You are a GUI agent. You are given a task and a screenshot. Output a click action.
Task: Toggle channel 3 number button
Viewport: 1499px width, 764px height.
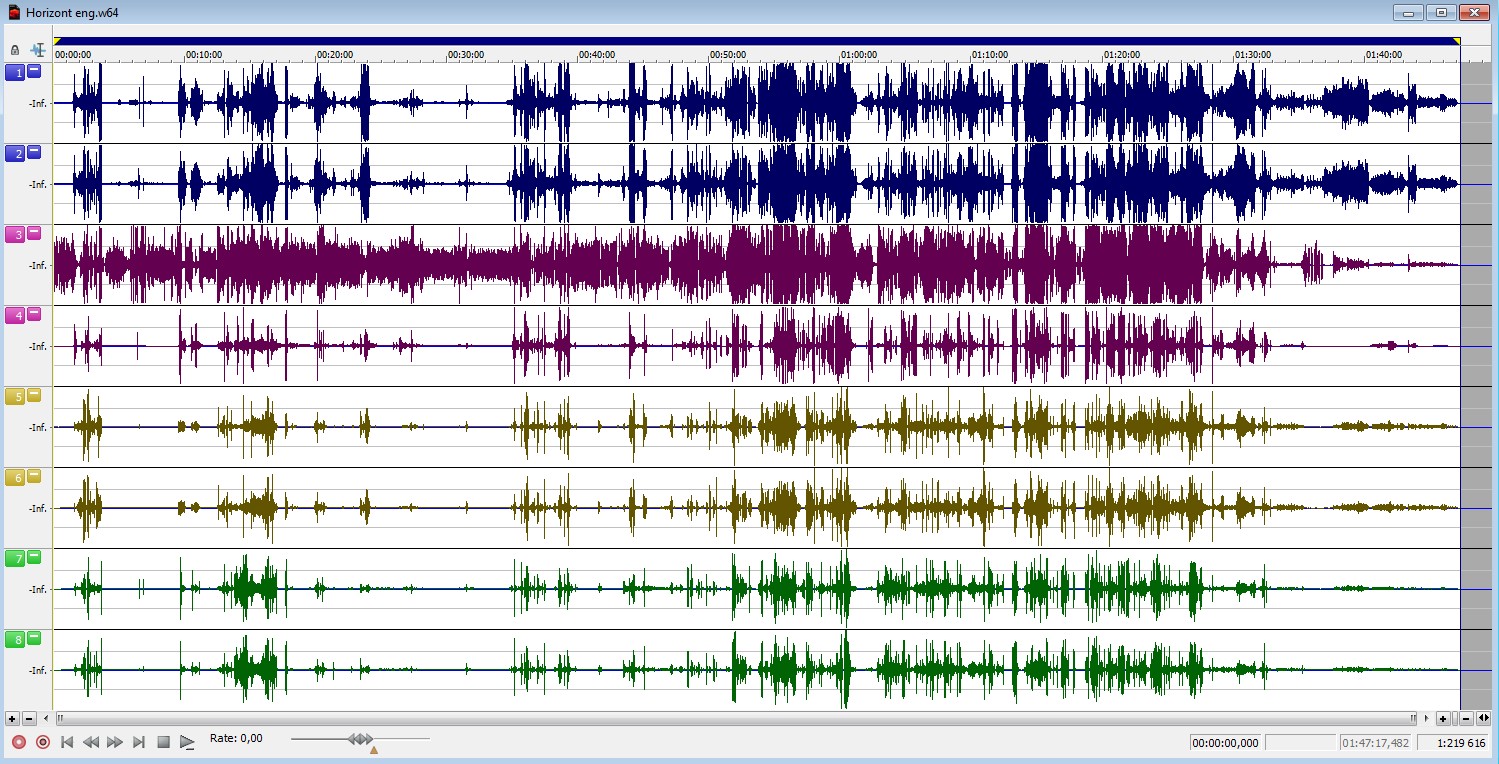(x=14, y=234)
